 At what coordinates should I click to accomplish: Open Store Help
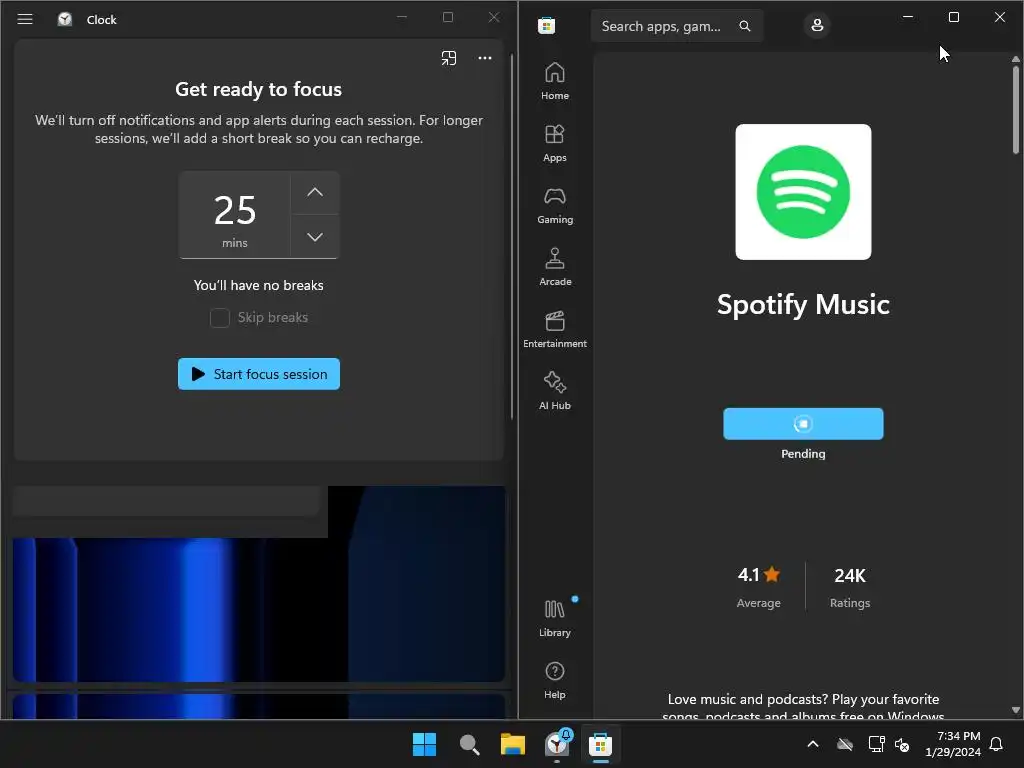tap(554, 680)
